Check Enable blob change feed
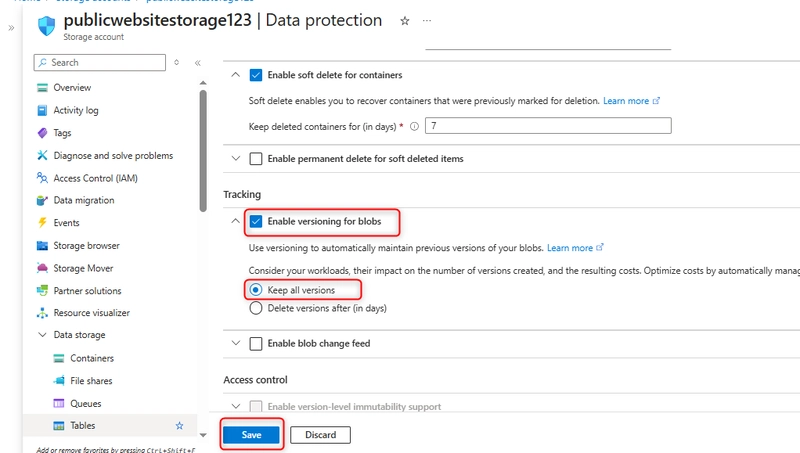800x453 pixels. click(256, 343)
